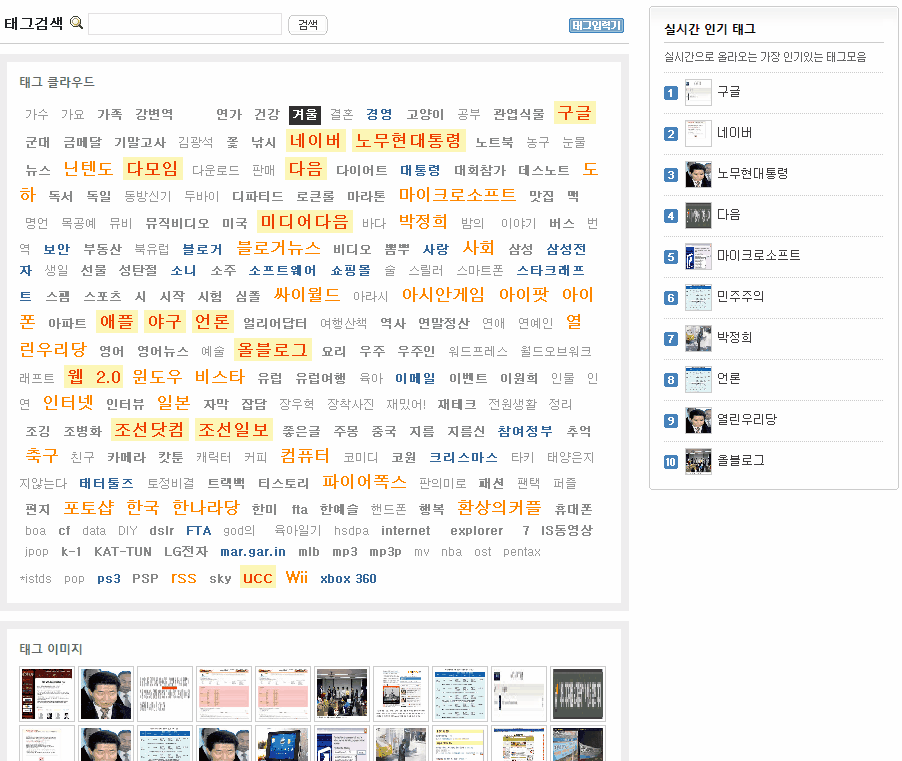The image size is (902, 761).
Task: Open the rank 1 구글 thumbnail
Action: point(698,92)
